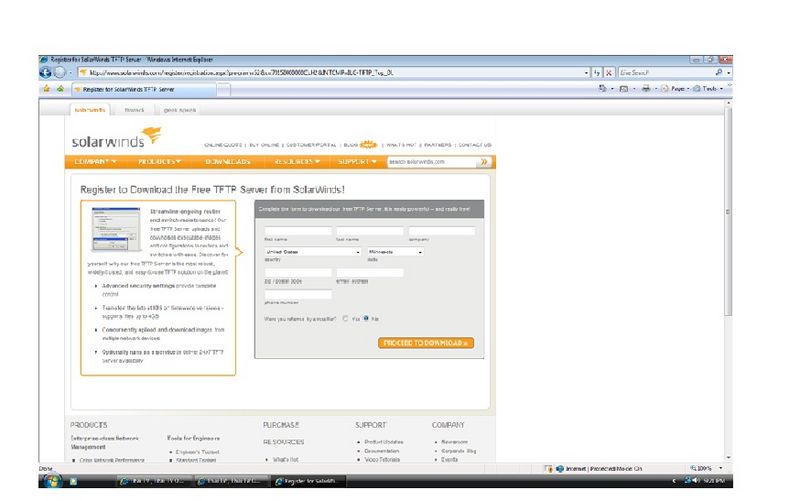Click the first name input field
The width and height of the screenshot is (800, 501).
[298, 231]
